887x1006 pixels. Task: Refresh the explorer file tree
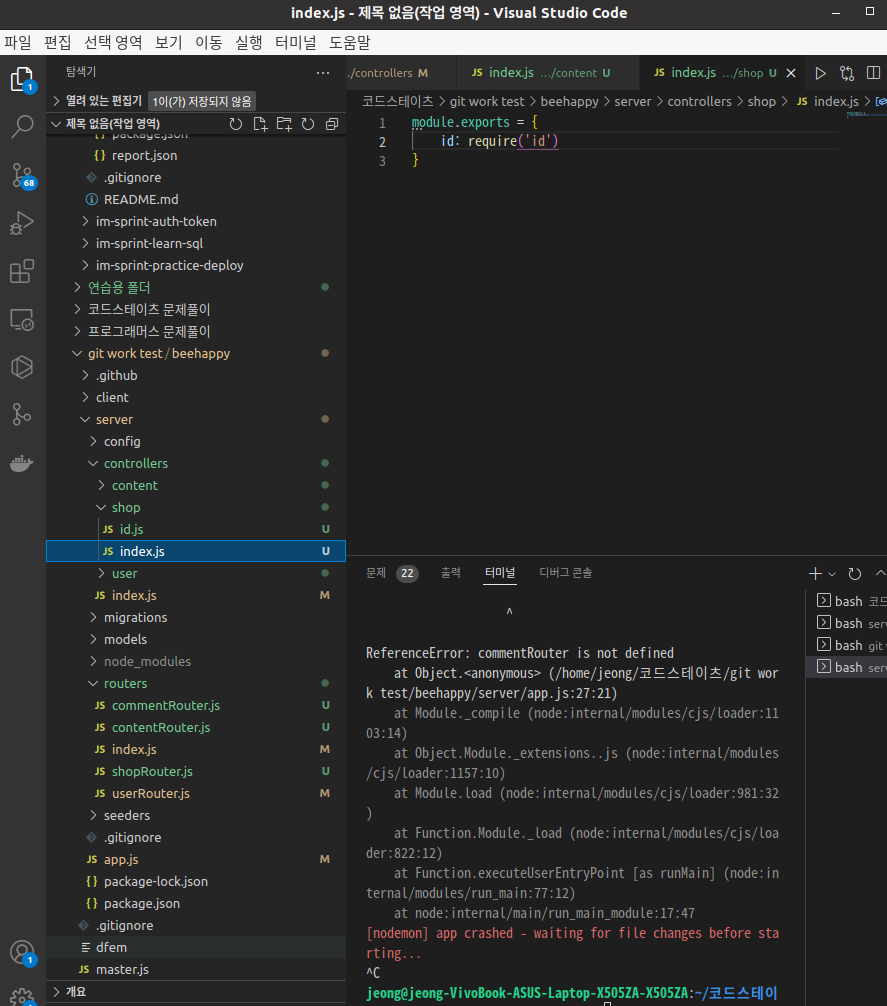(x=308, y=124)
